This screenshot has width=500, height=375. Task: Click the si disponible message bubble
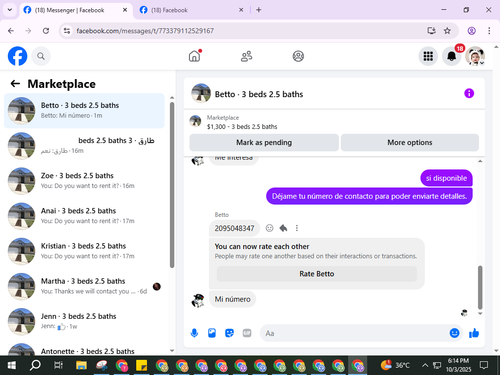point(446,178)
